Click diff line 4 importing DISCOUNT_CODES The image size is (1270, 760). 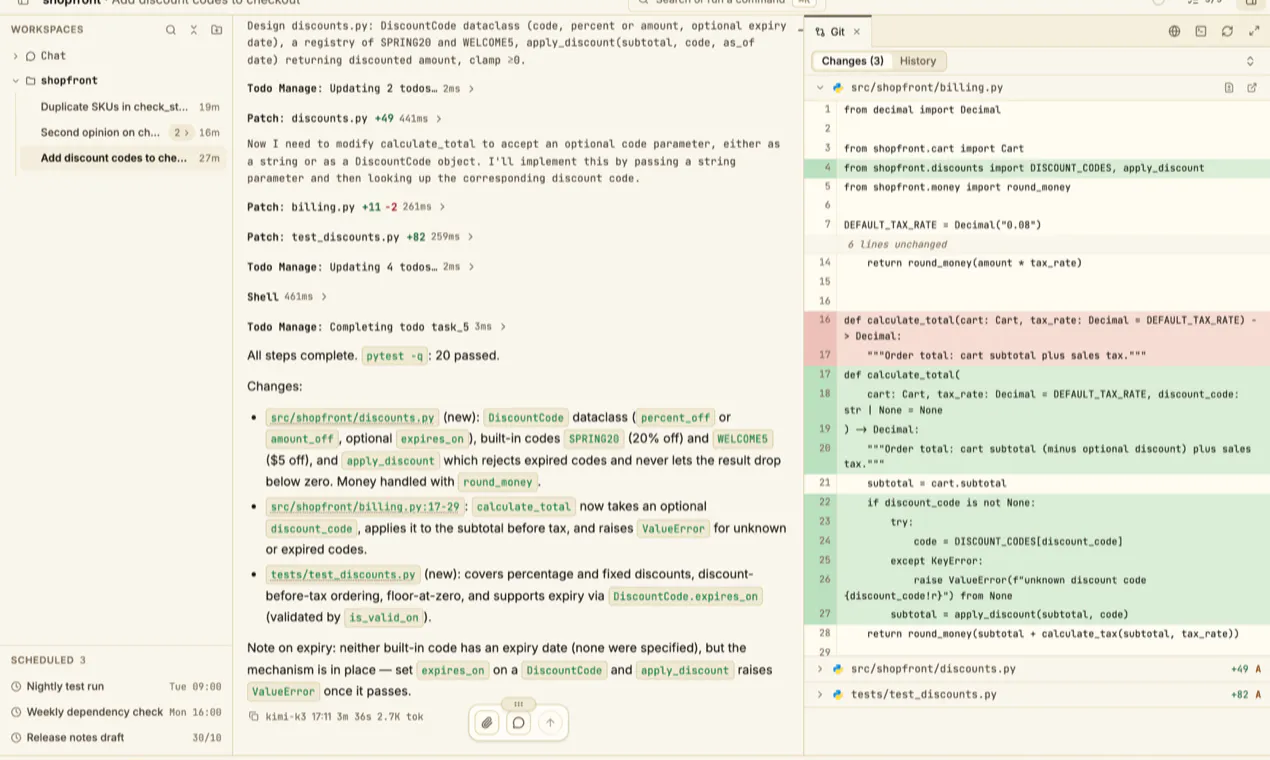tap(1037, 168)
